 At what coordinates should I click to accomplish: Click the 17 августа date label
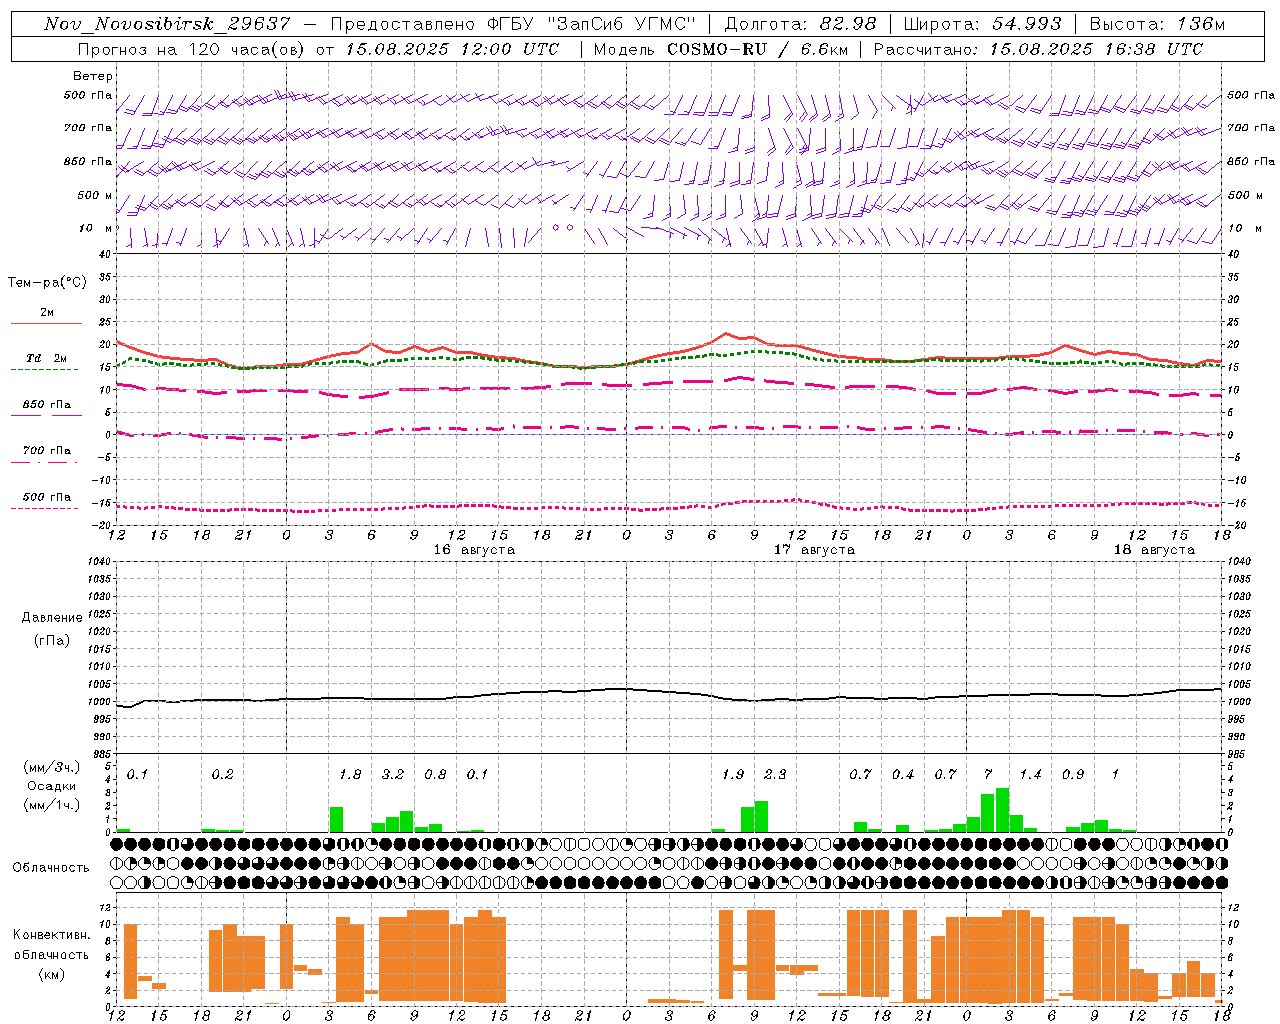click(814, 550)
